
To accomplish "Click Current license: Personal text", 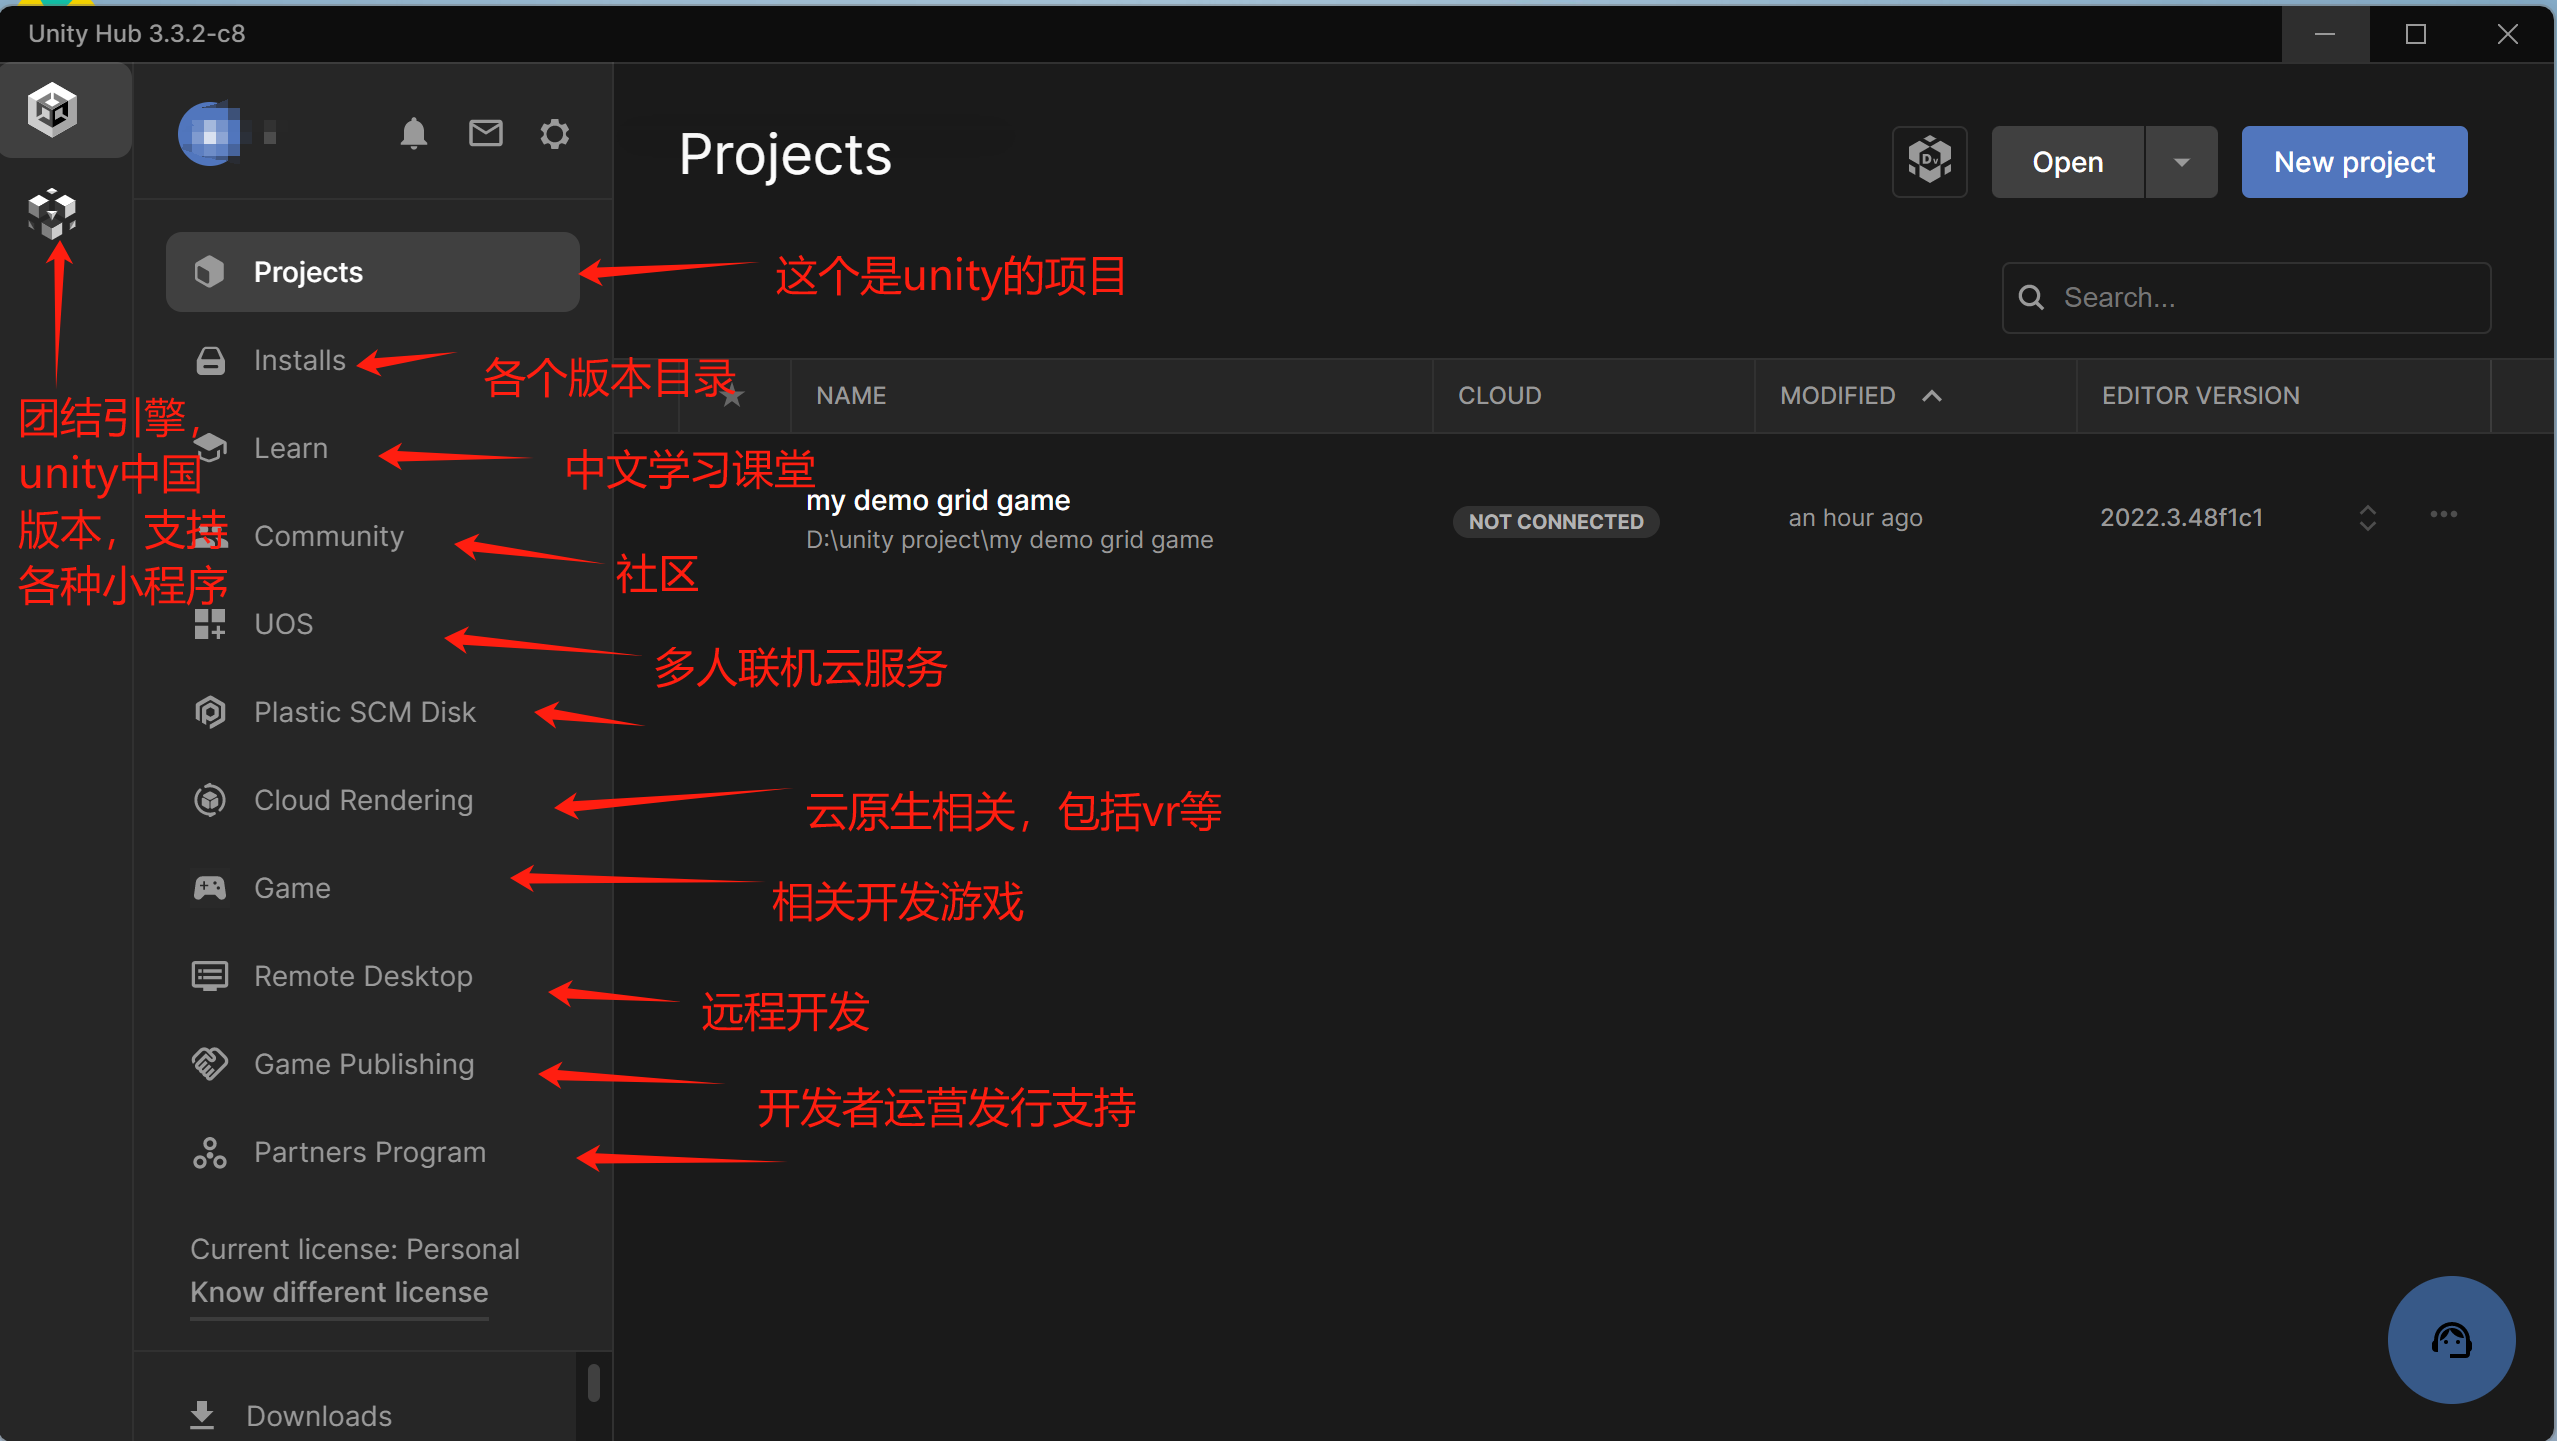I will 355,1249.
